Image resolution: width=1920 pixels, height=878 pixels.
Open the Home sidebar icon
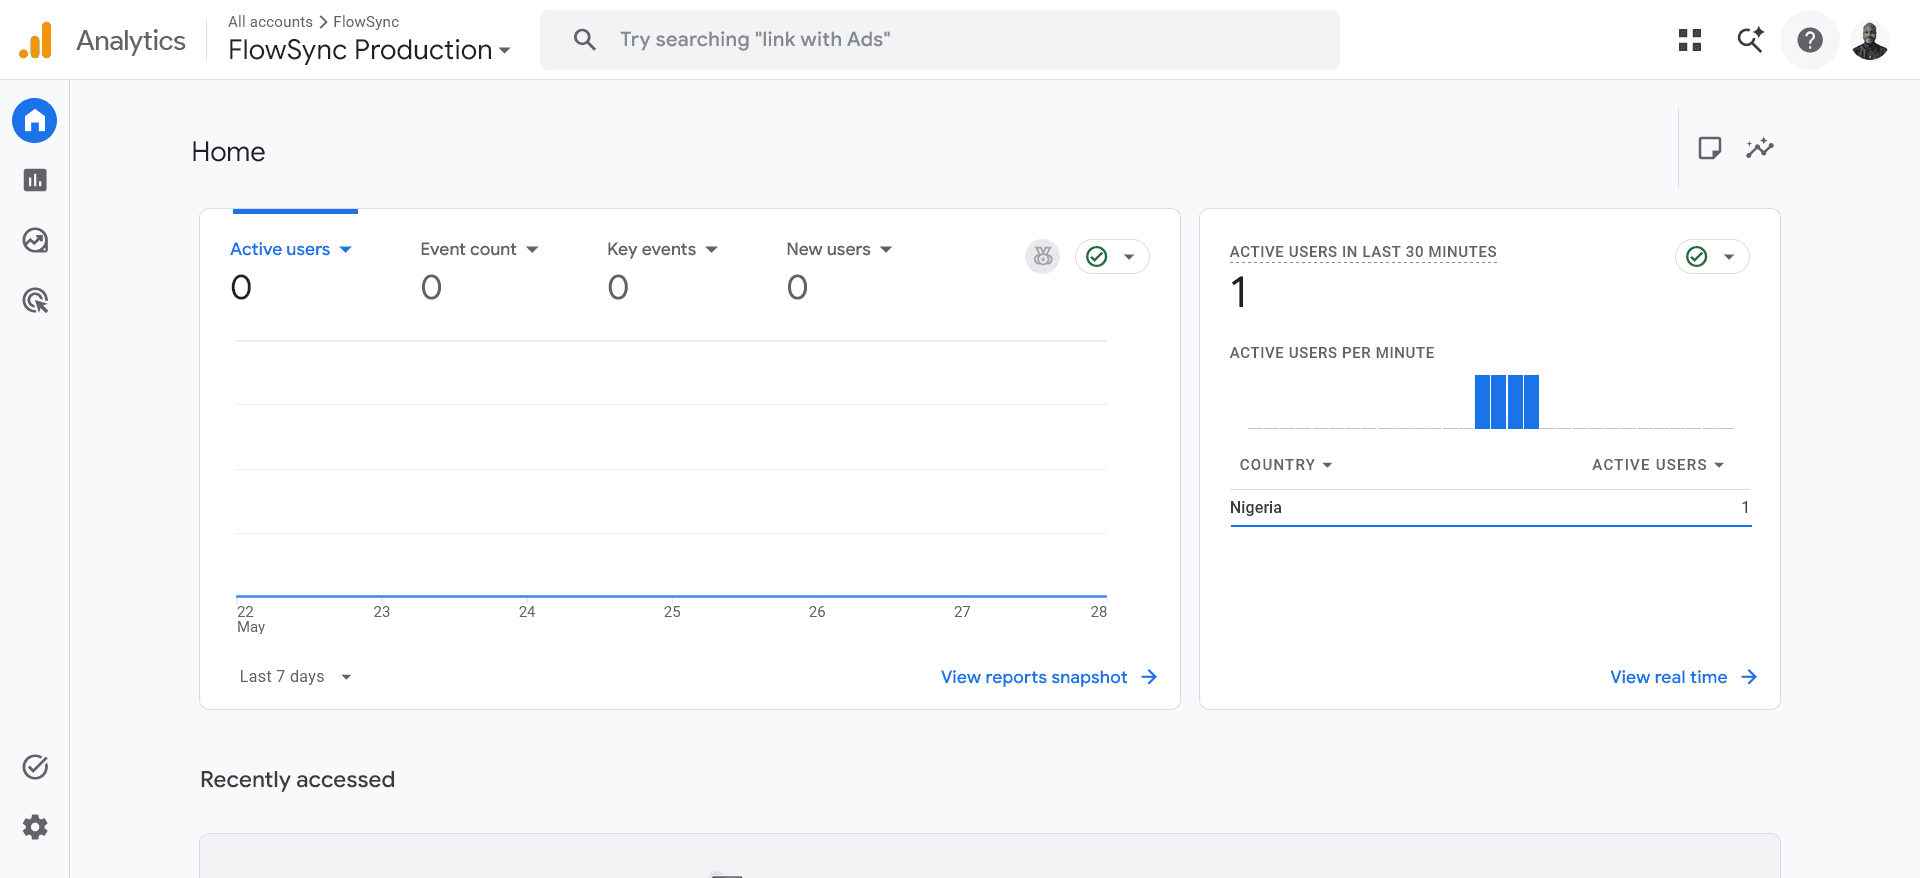point(35,121)
